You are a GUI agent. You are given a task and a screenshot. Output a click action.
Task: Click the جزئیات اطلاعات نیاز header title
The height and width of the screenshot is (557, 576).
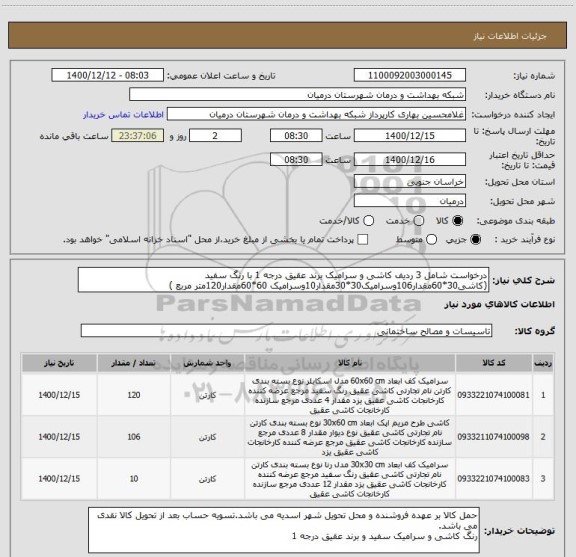(510, 36)
